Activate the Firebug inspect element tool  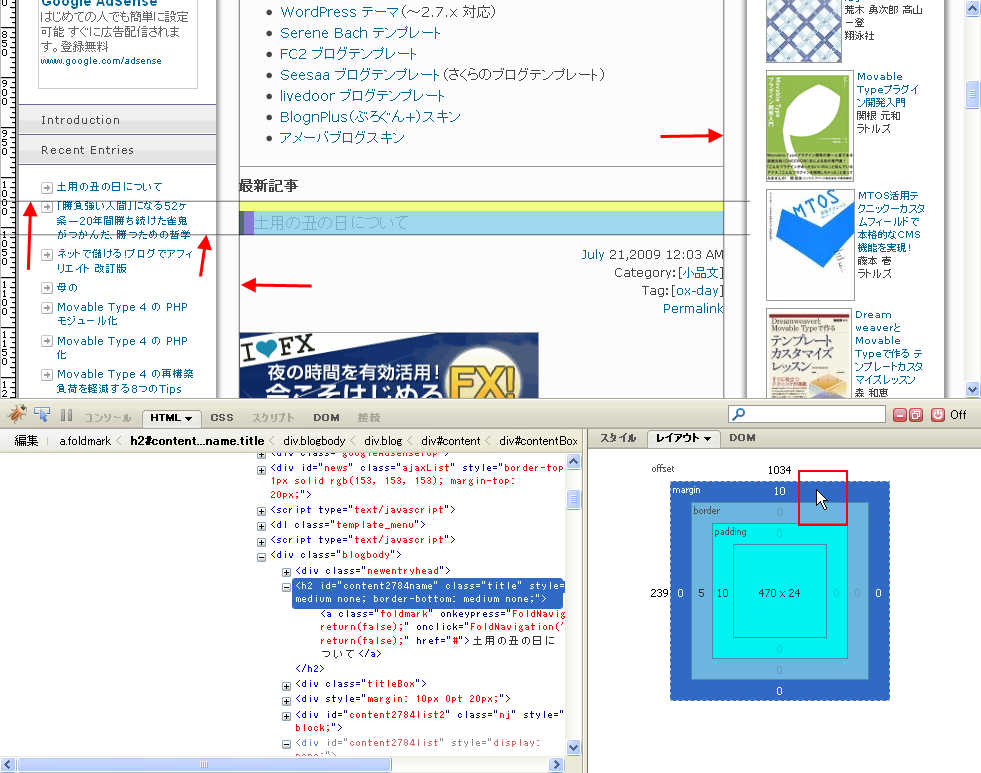(42, 415)
